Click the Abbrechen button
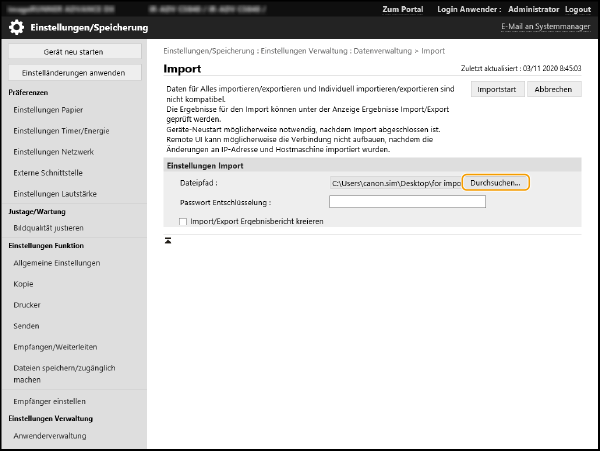 [x=554, y=89]
